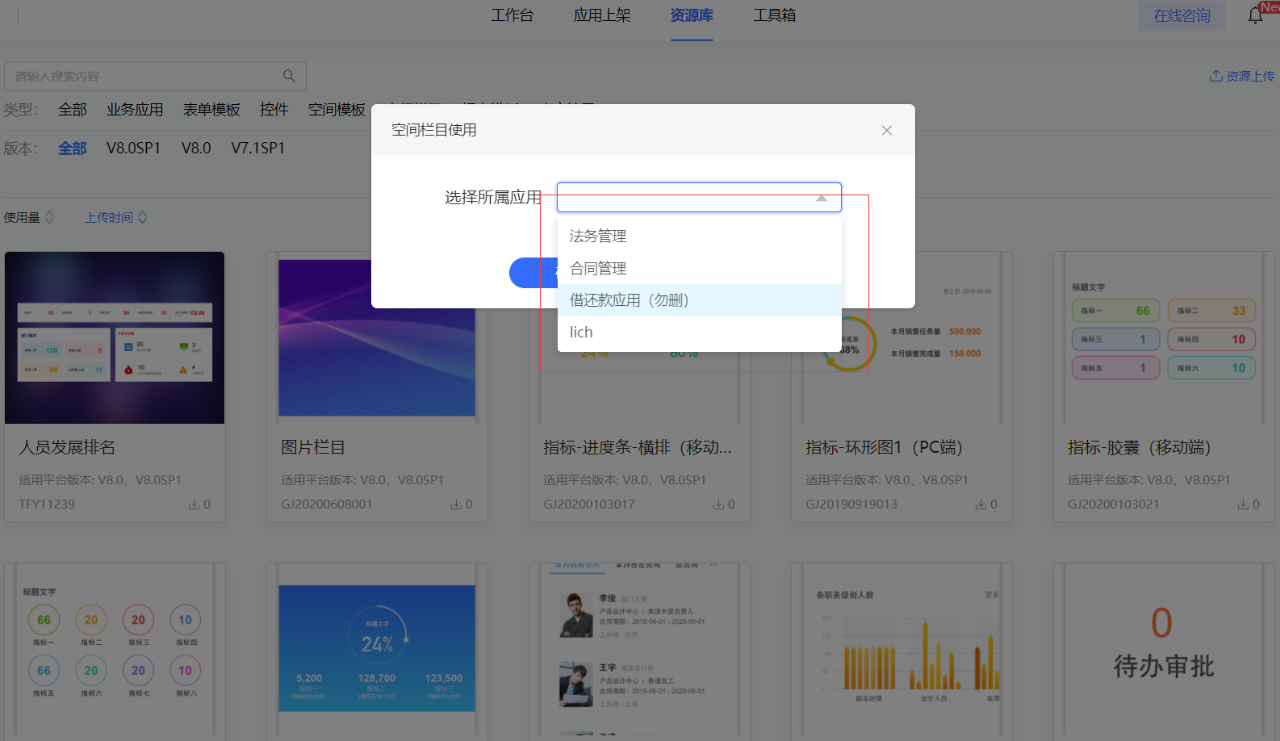
Task: Open the 人员发展排名 thumbnail
Action: point(115,338)
